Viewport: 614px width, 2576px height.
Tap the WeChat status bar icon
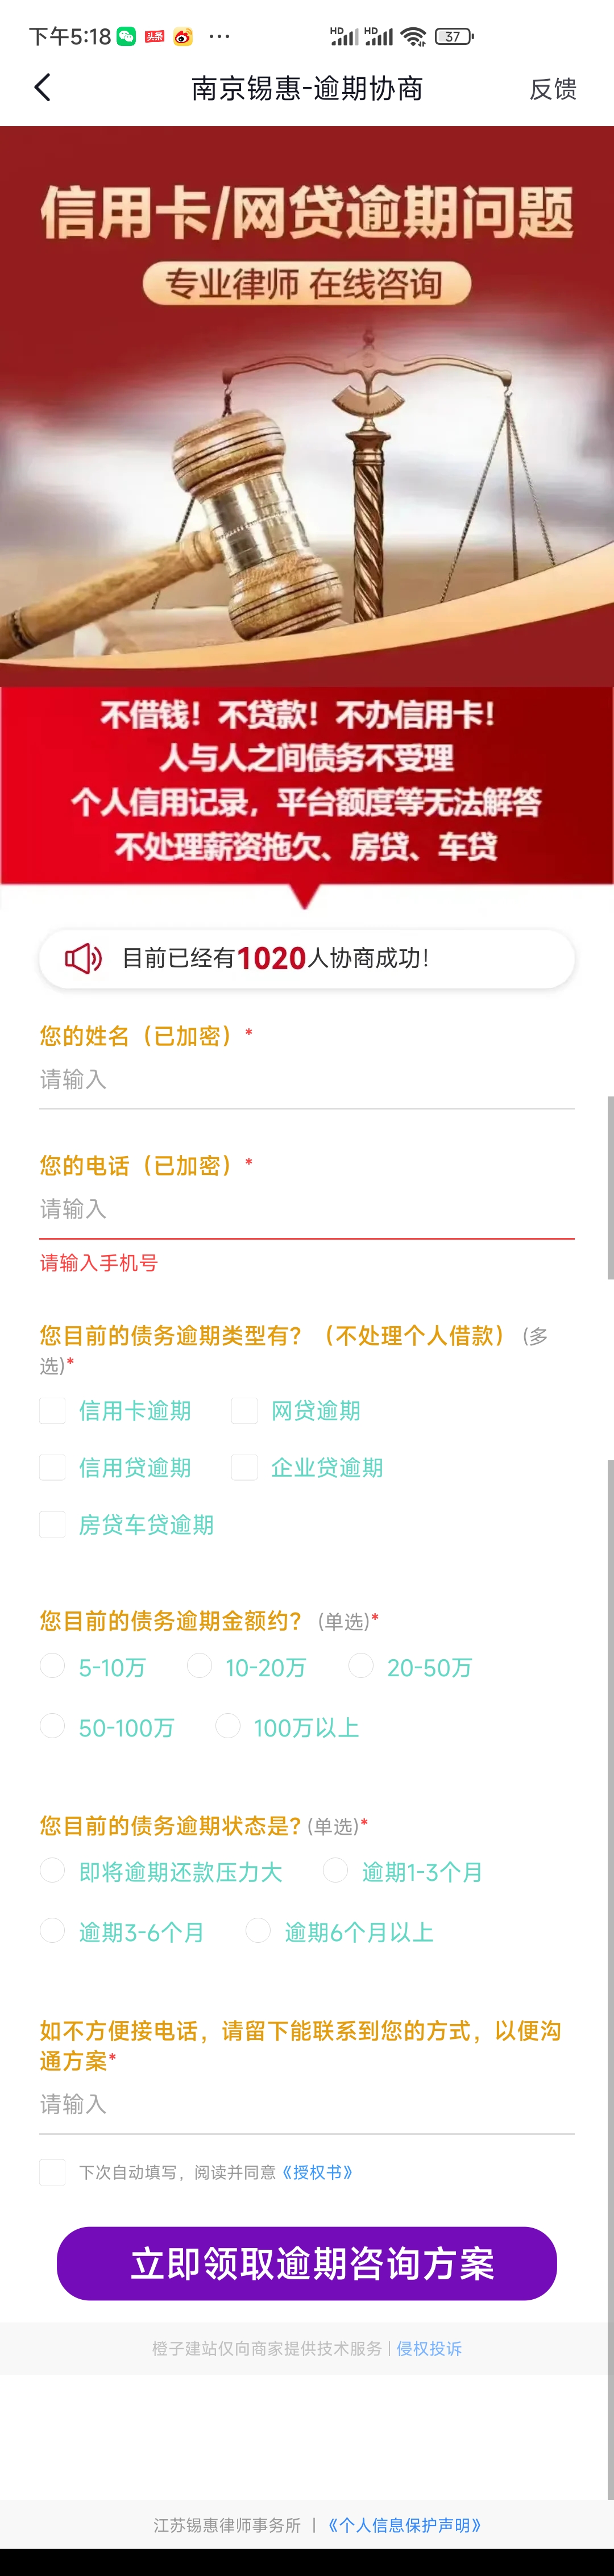126,37
